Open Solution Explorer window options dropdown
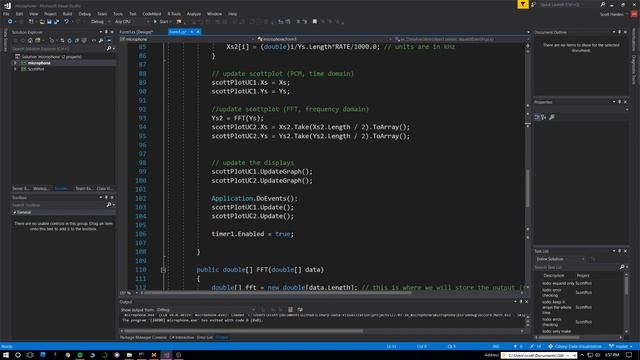Viewport: 640px width, 360px height. (101, 32)
